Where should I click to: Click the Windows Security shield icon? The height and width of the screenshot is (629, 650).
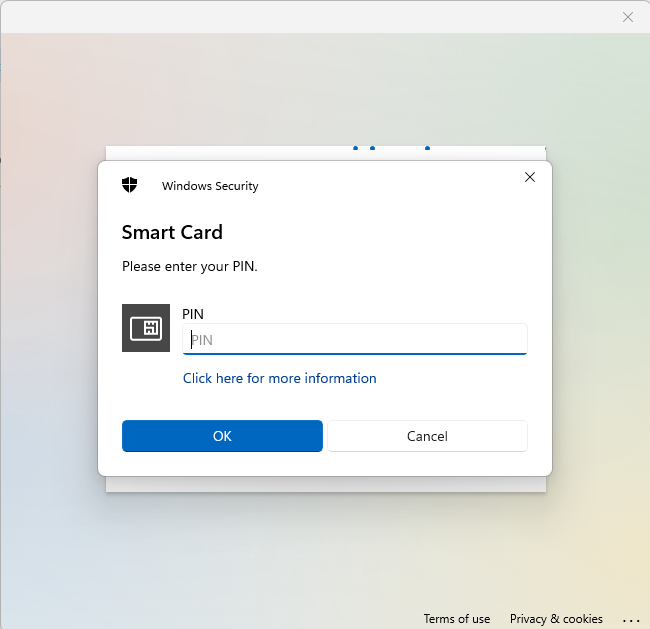tap(130, 185)
